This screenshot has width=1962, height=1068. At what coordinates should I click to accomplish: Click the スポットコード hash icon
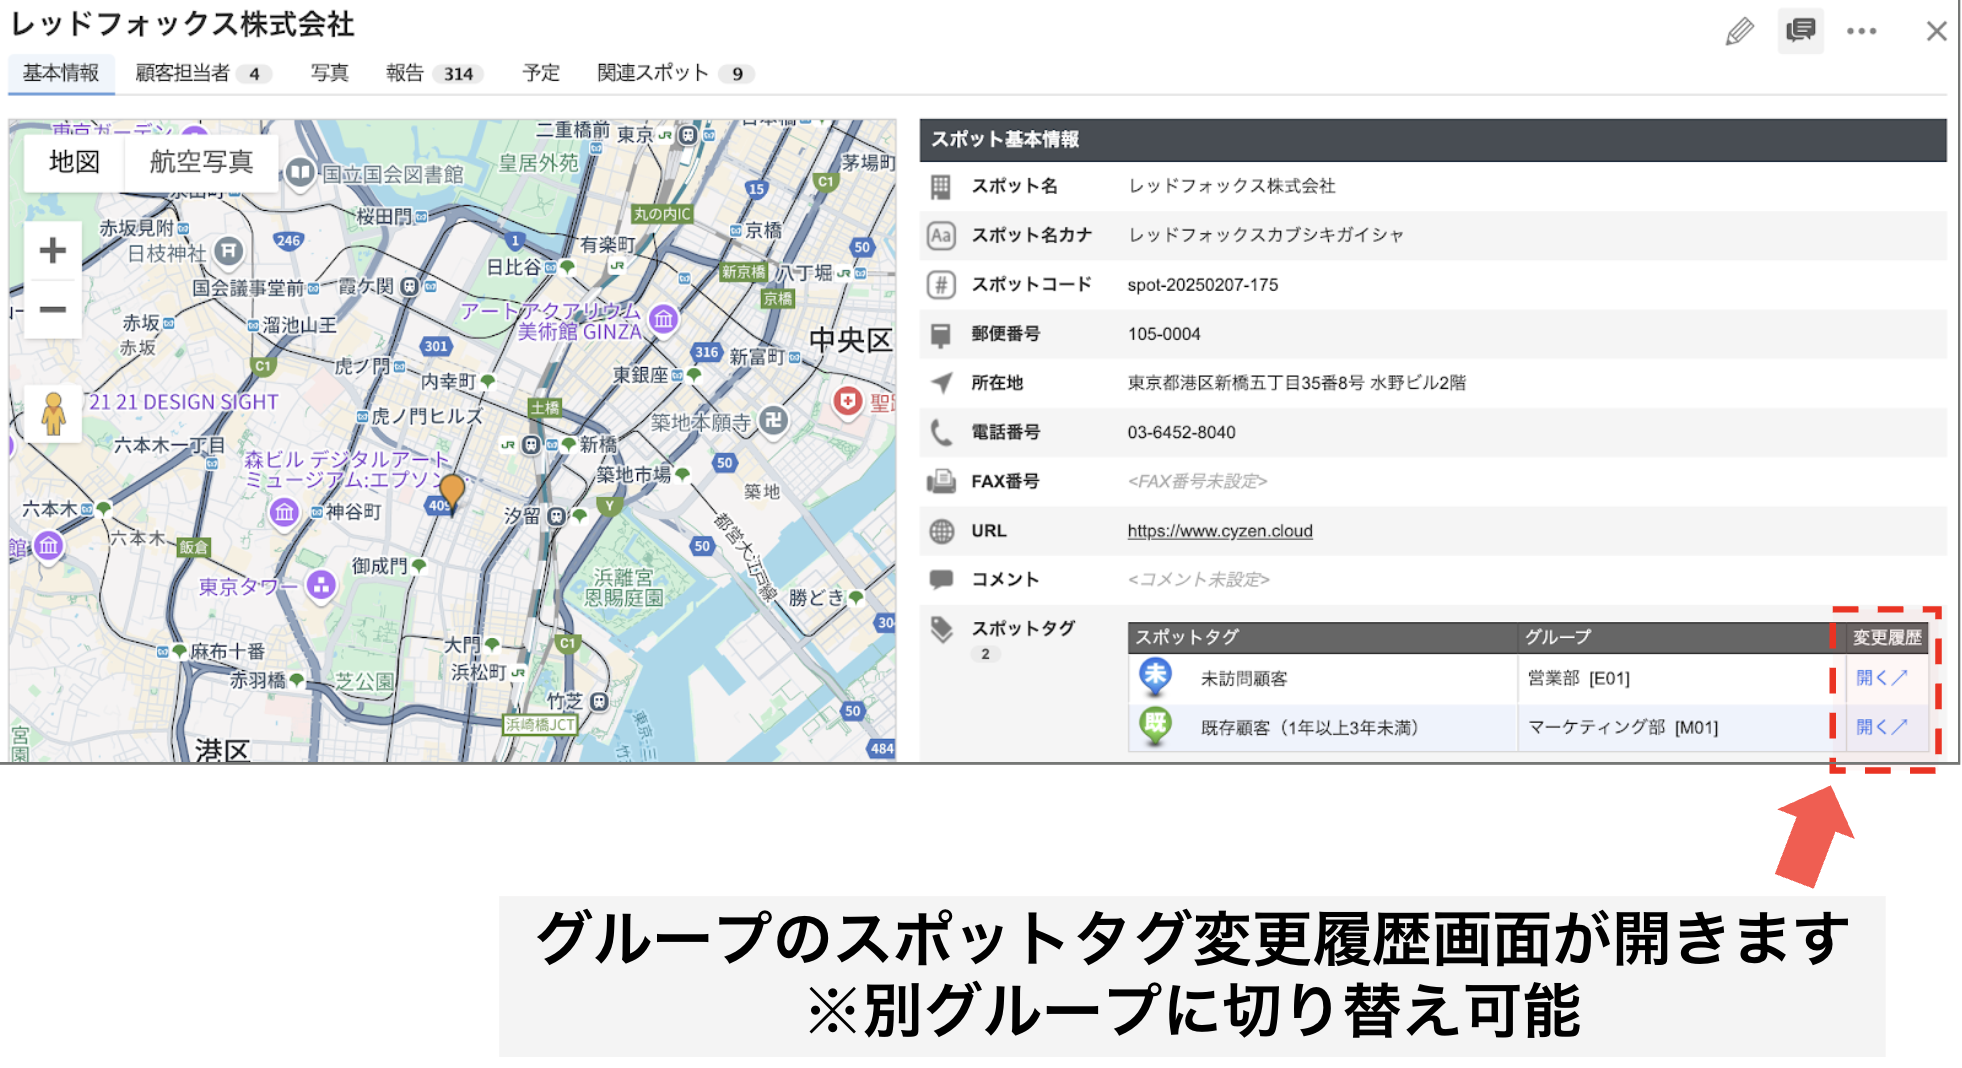click(x=940, y=285)
